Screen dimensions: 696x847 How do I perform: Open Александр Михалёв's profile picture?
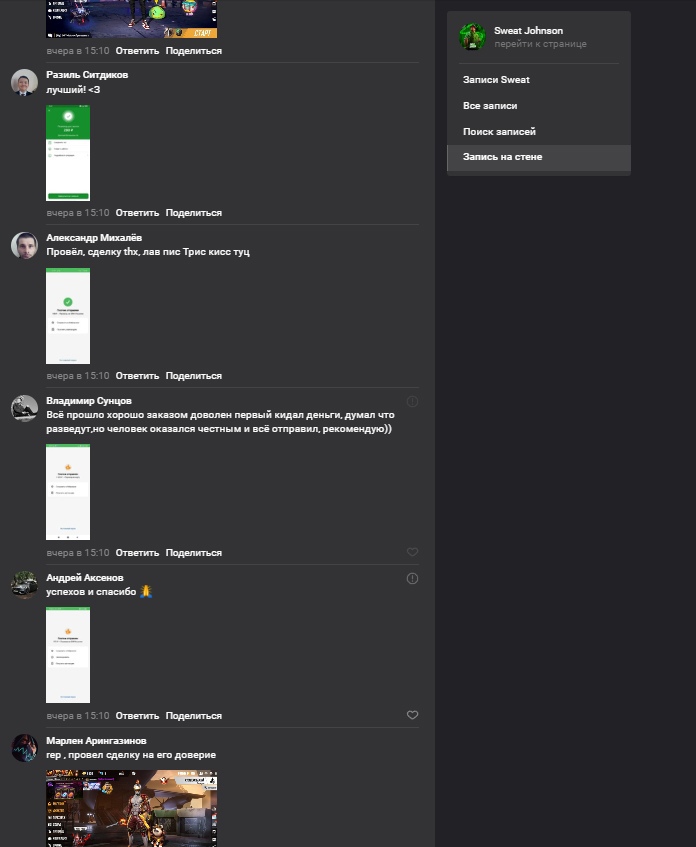coord(24,245)
